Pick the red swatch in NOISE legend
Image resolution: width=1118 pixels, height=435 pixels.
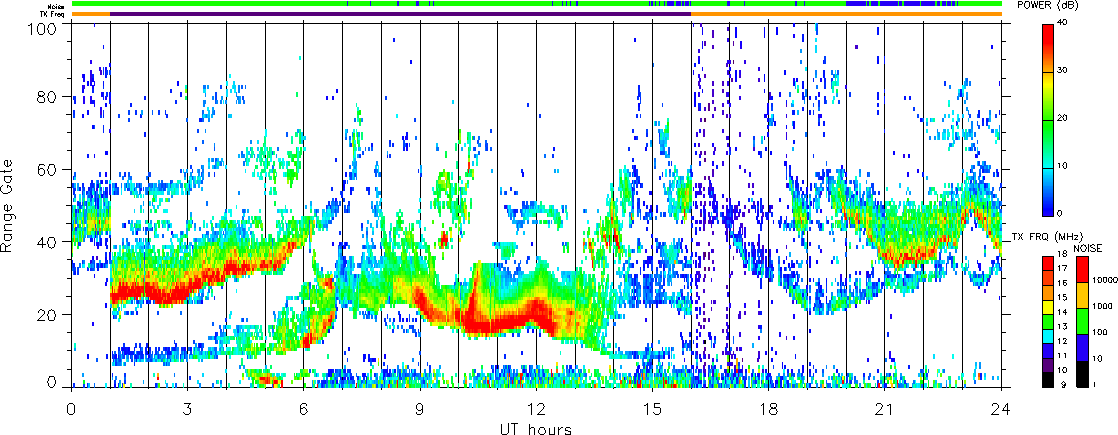coord(1082,269)
